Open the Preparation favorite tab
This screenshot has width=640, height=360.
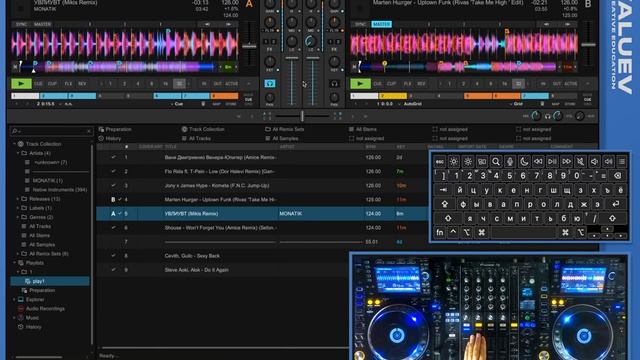[x=115, y=129]
